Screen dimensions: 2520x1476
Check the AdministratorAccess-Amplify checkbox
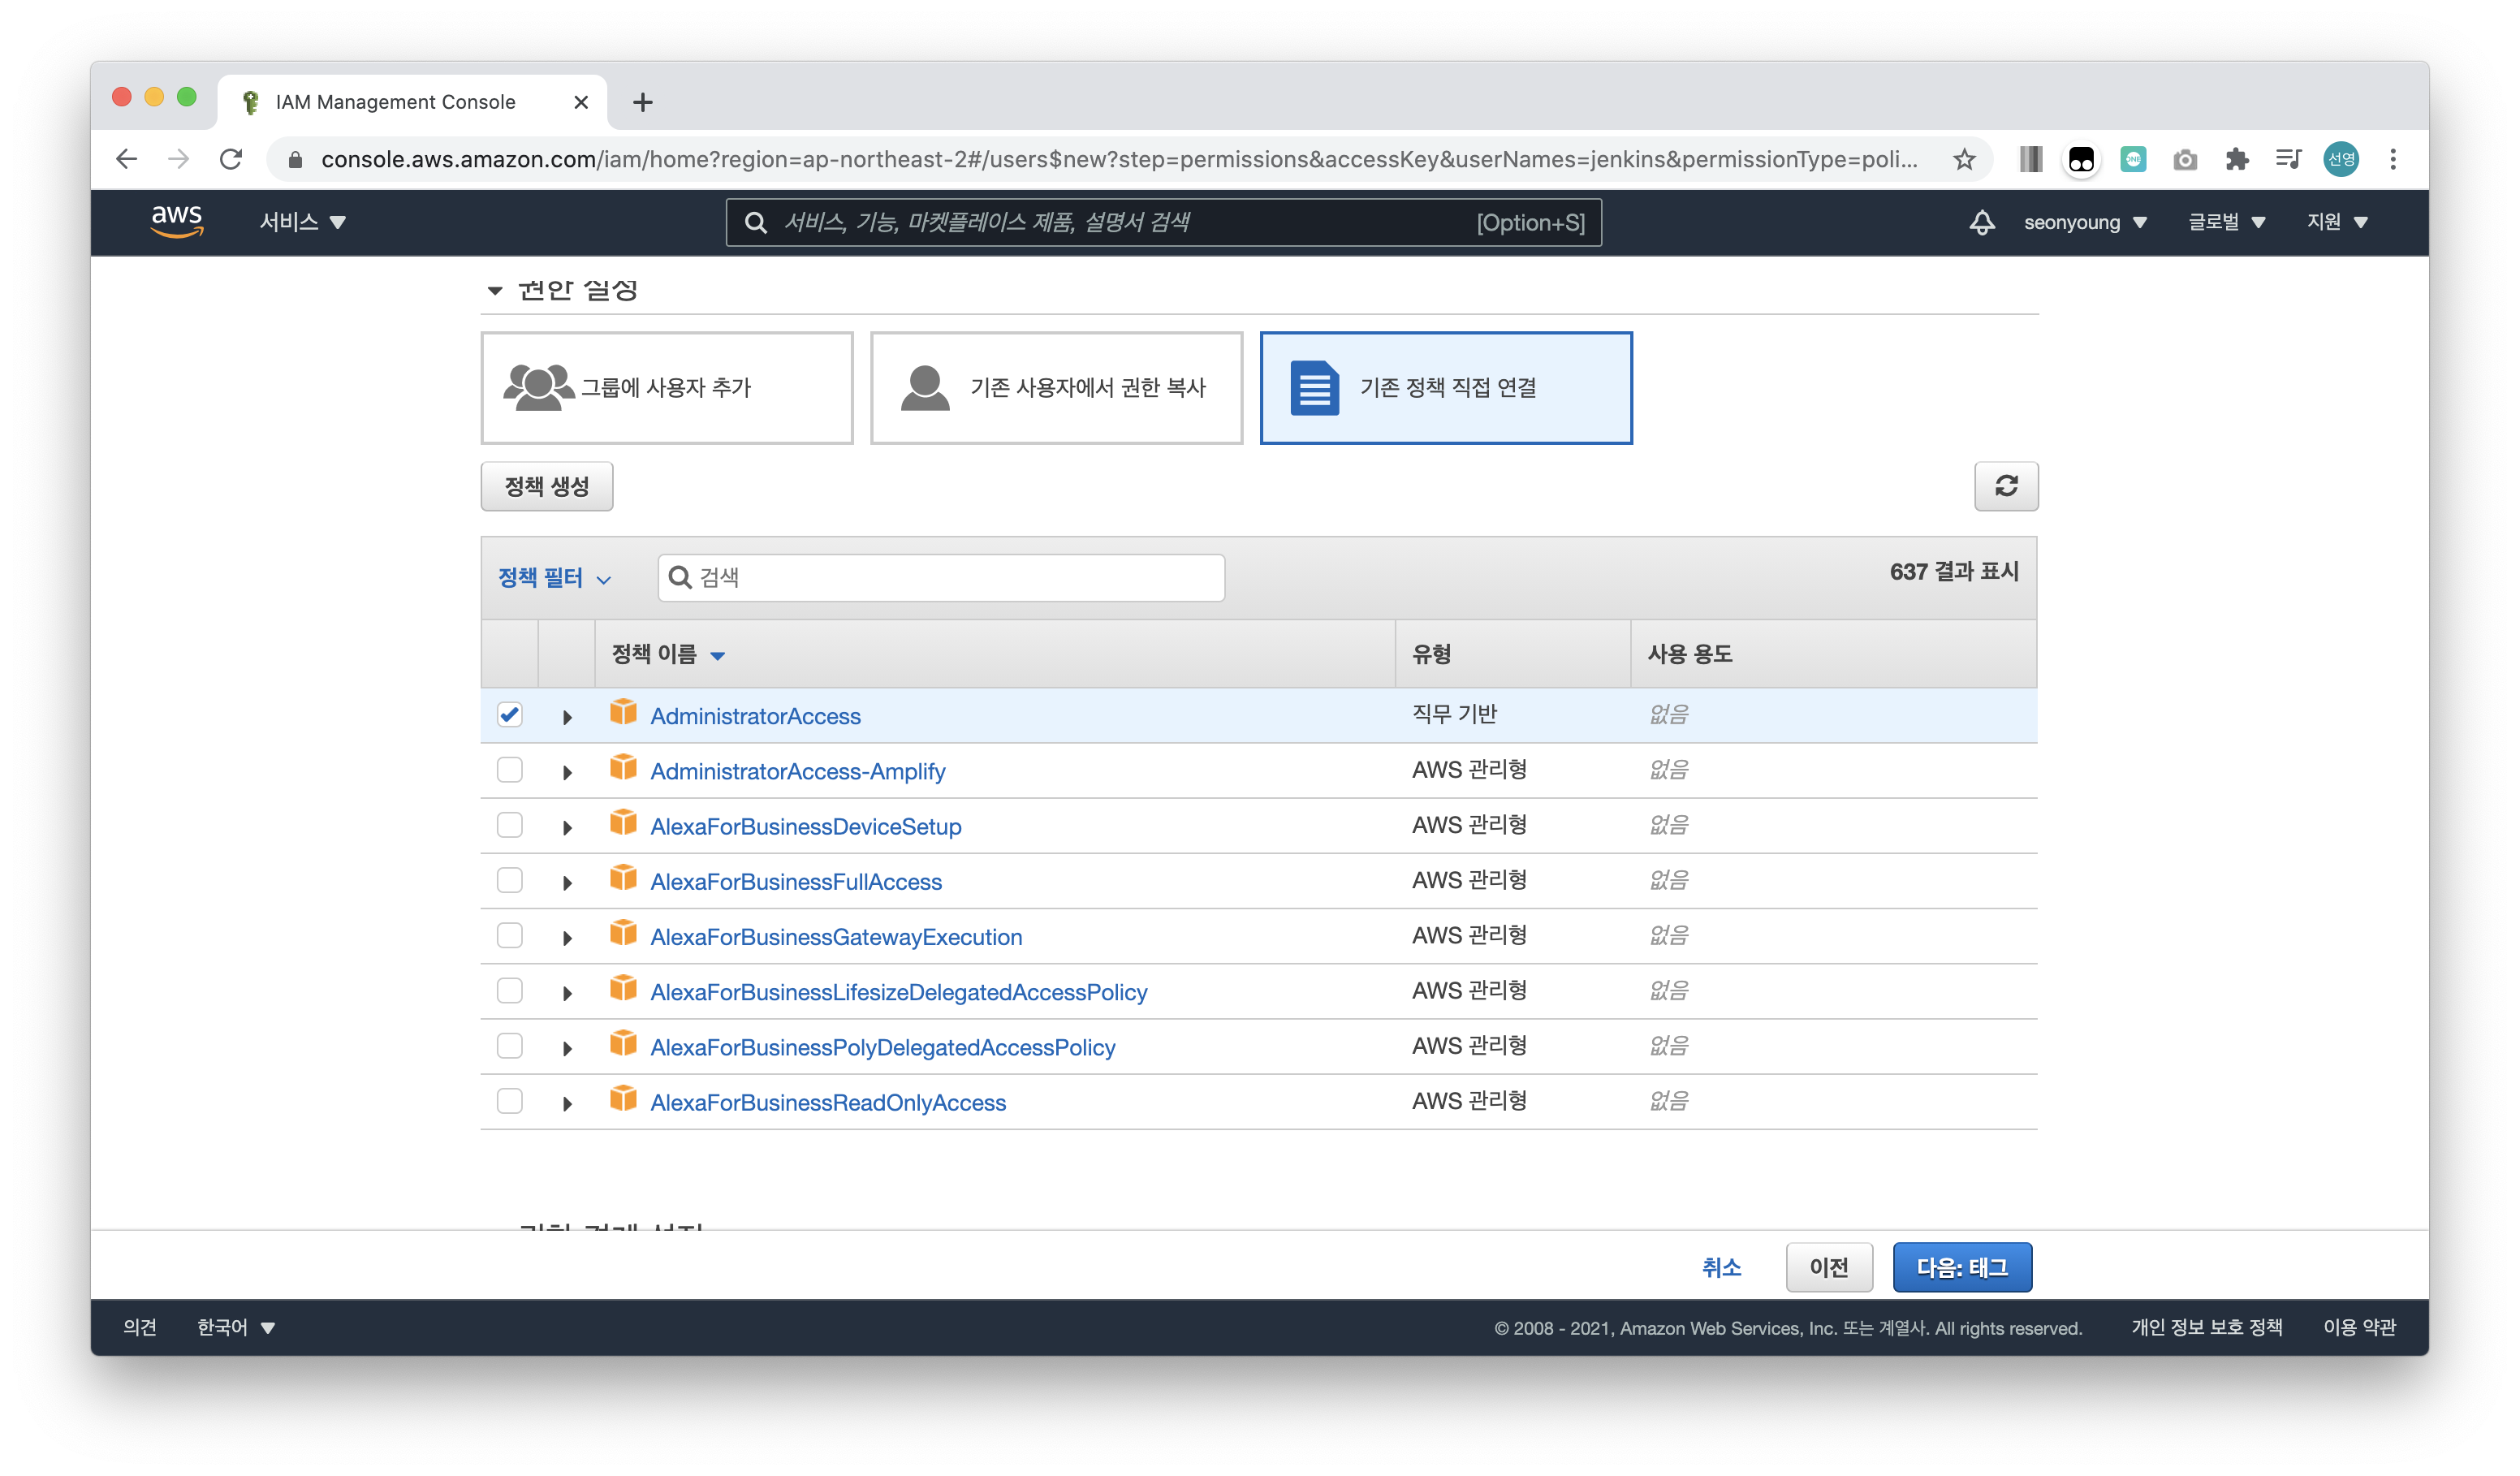(x=509, y=770)
